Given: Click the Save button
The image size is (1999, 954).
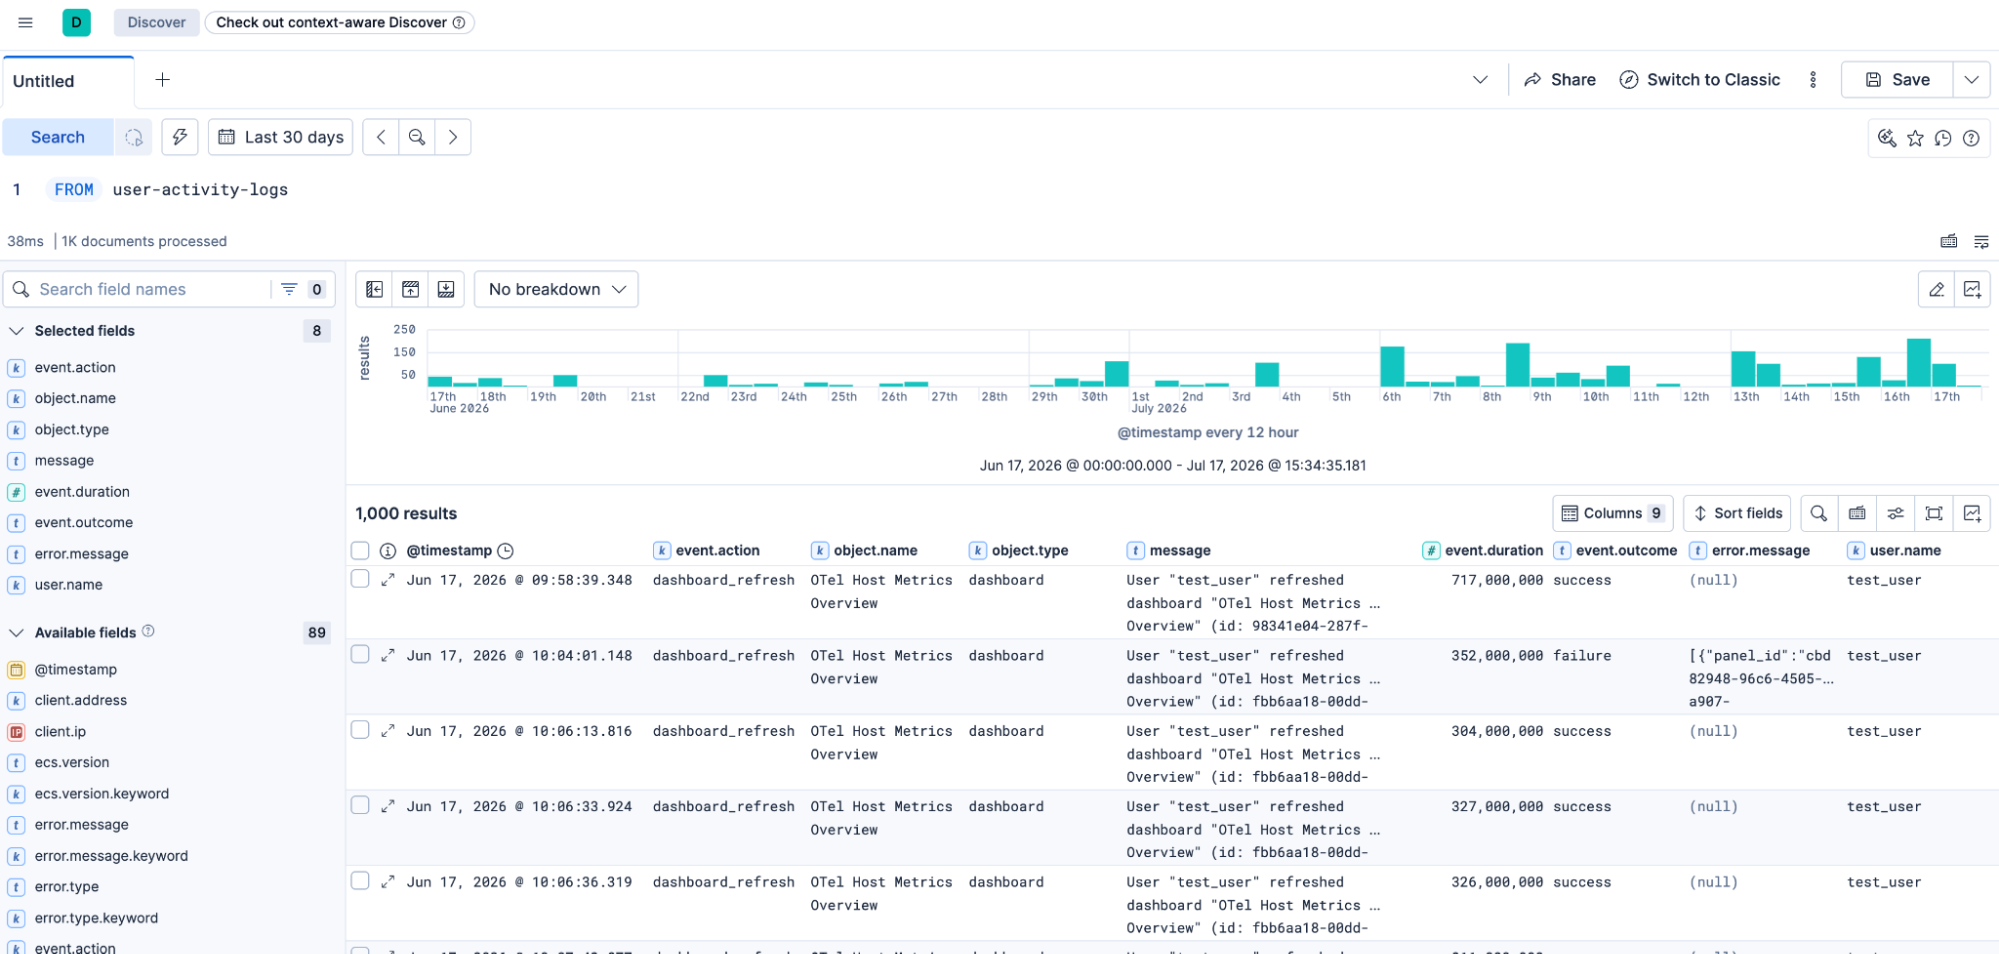Looking at the screenshot, I should (1897, 80).
